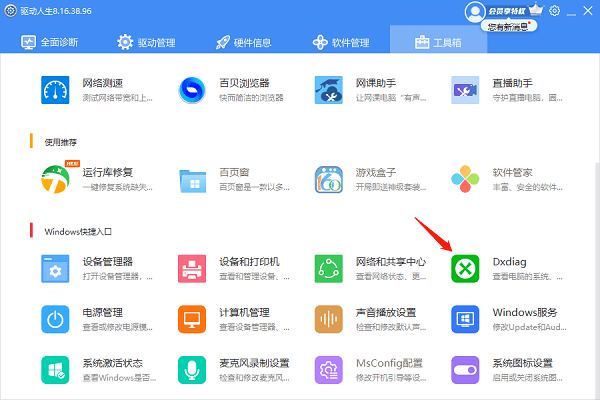Viewport: 600px width, 400px height.
Task: Click the user avatar icon
Action: [475, 12]
